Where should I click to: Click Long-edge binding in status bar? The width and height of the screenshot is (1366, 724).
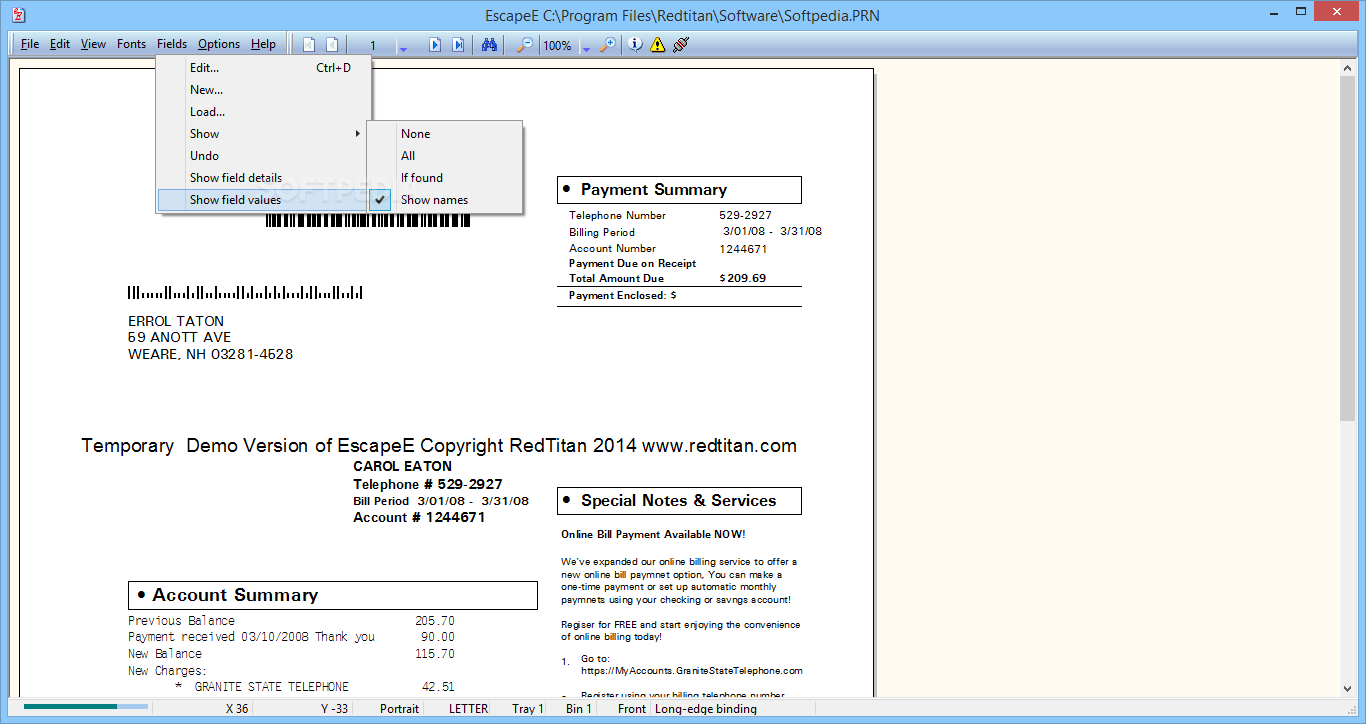(x=706, y=709)
